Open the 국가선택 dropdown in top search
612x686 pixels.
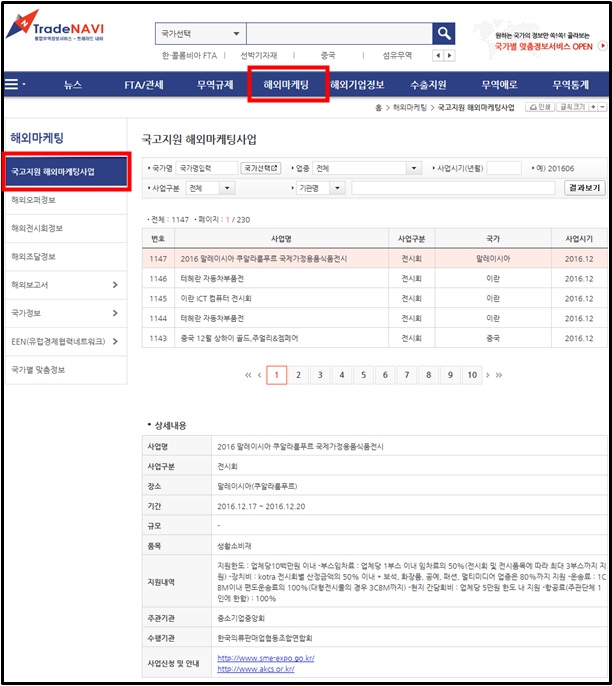click(199, 34)
